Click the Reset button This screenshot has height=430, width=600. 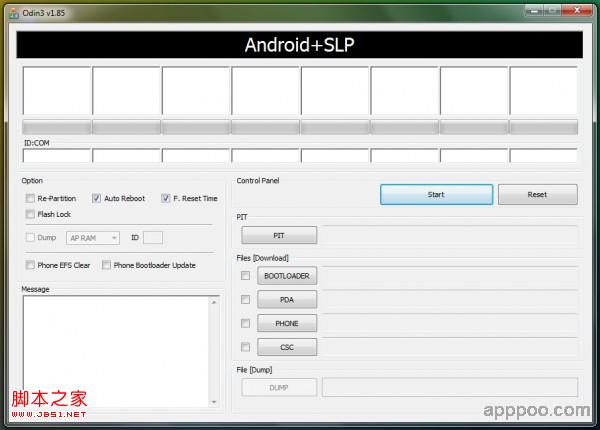pos(538,194)
